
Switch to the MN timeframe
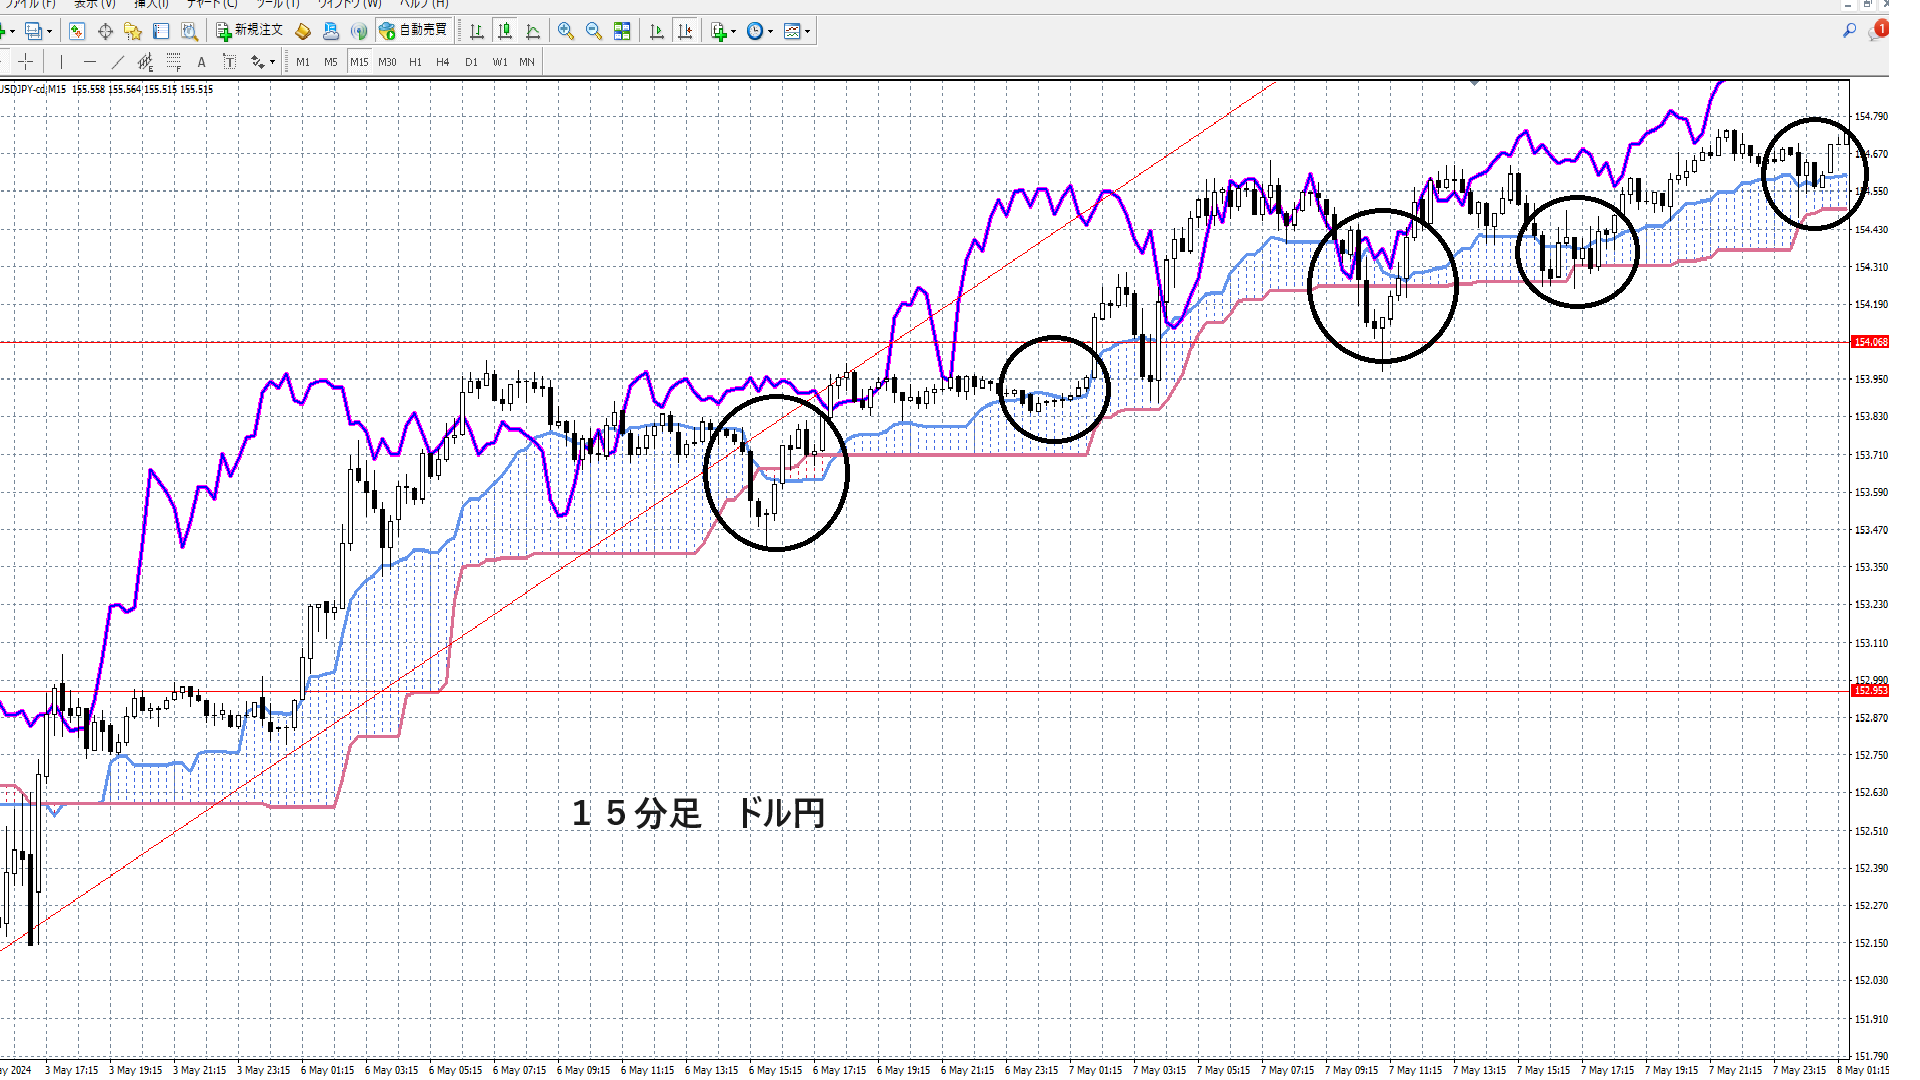[x=527, y=62]
